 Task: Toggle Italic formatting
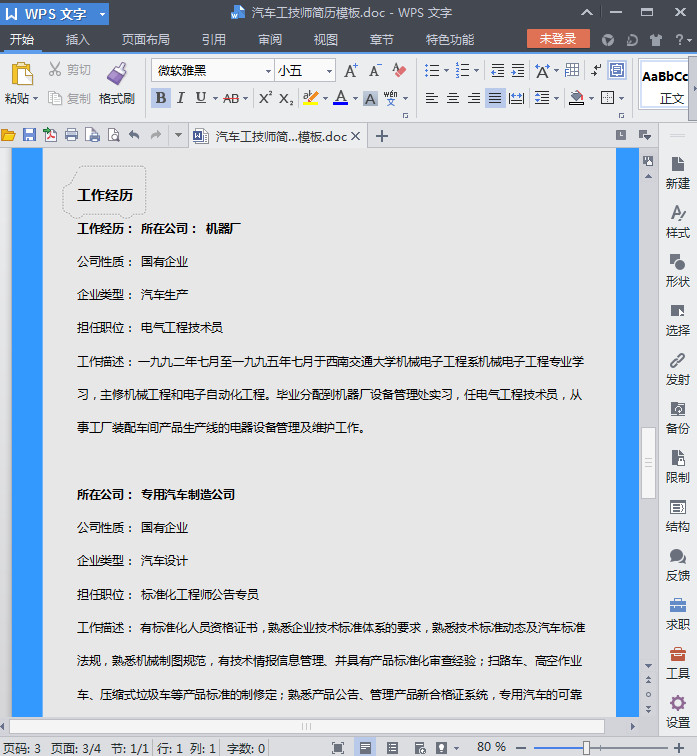click(181, 98)
